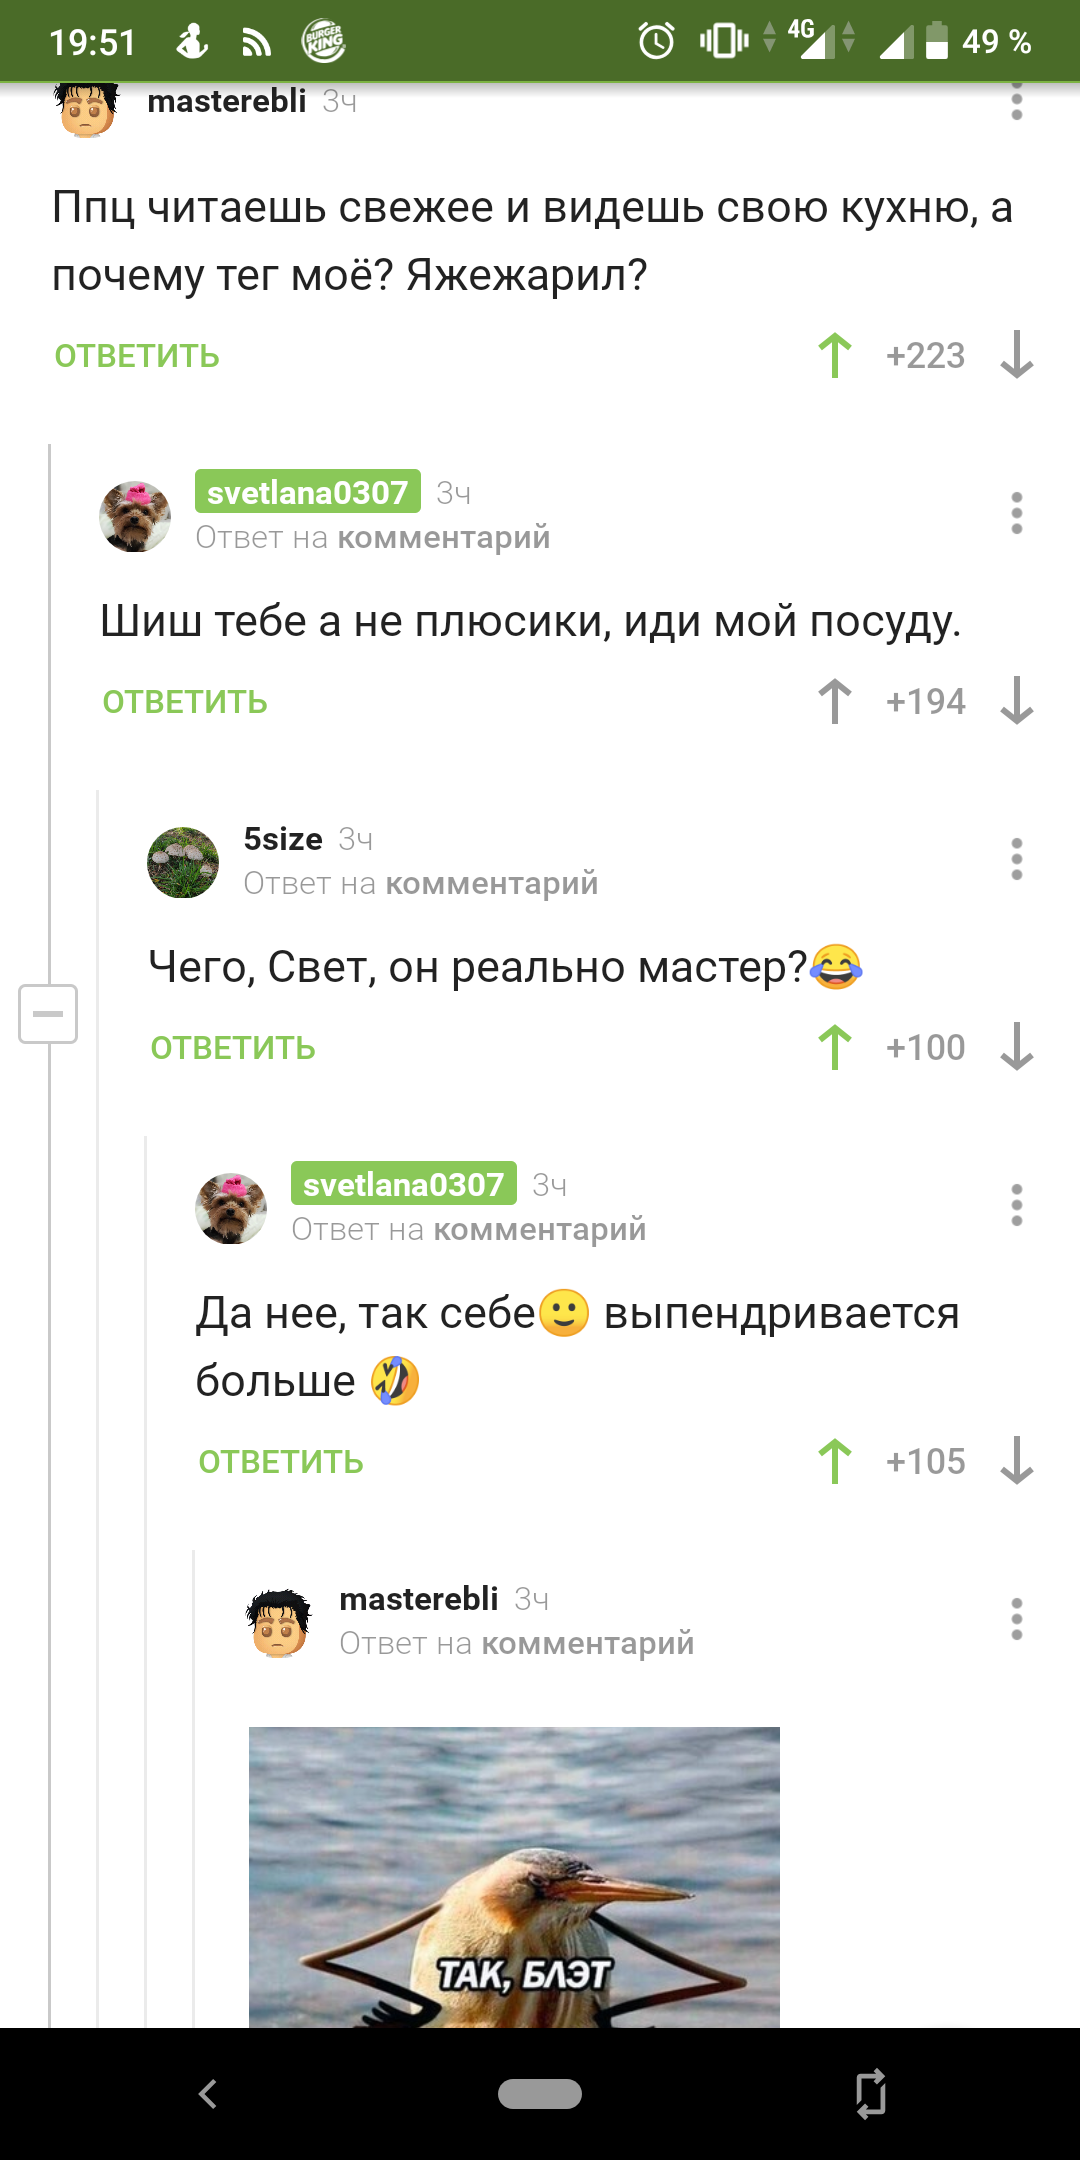Screen dimensions: 1080x2160
Task: Open the svetlana0307 author badge on first reply
Action: point(308,492)
